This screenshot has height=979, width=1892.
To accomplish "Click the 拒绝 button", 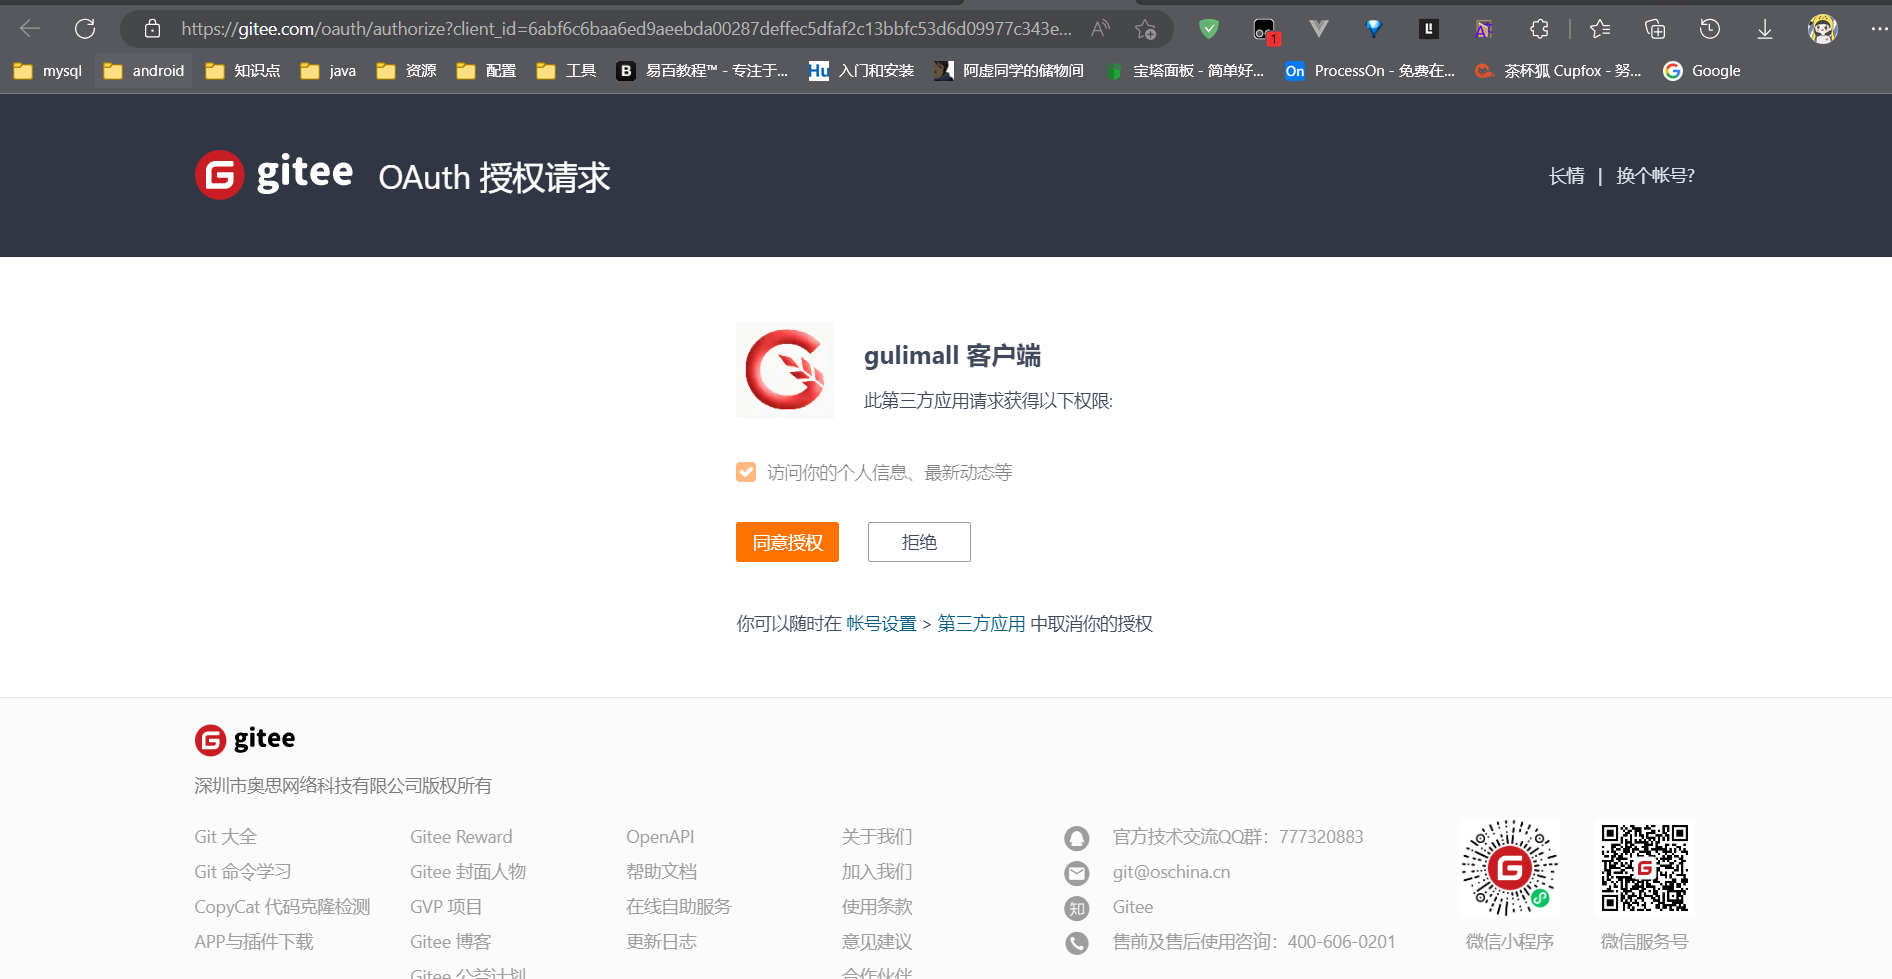I will (919, 542).
